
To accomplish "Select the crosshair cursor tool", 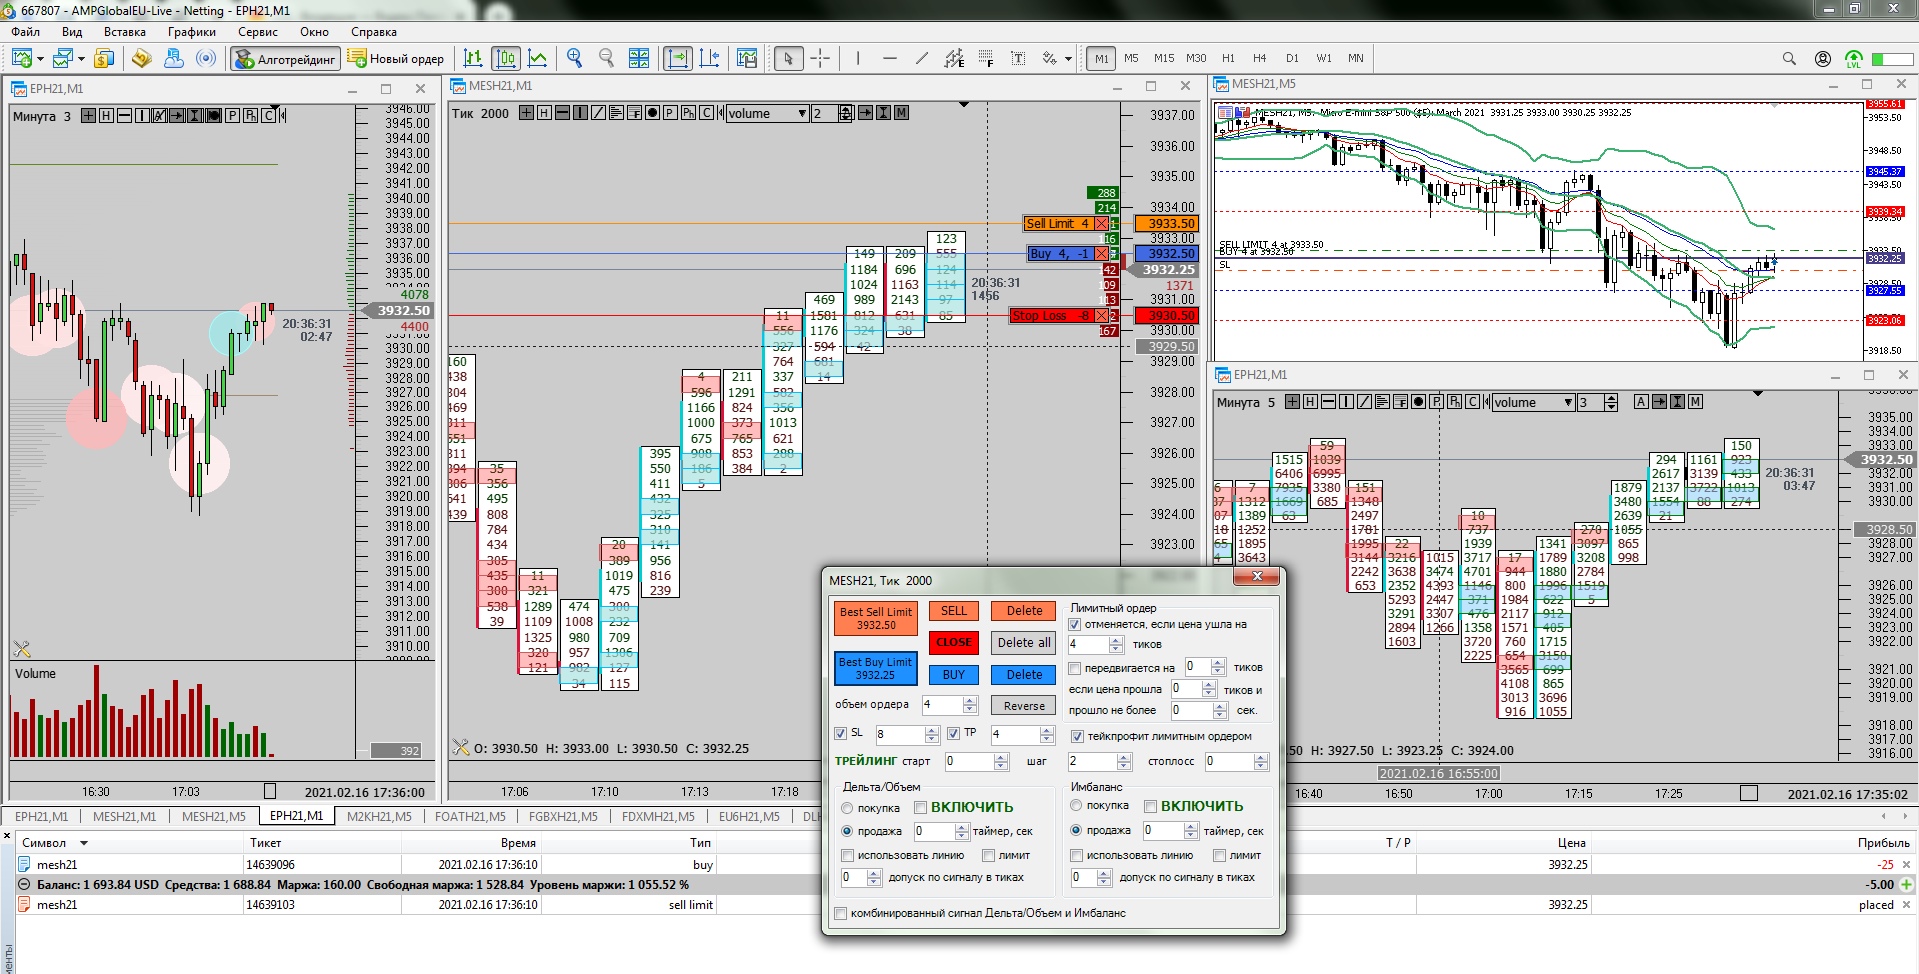I will pyautogui.click(x=820, y=59).
